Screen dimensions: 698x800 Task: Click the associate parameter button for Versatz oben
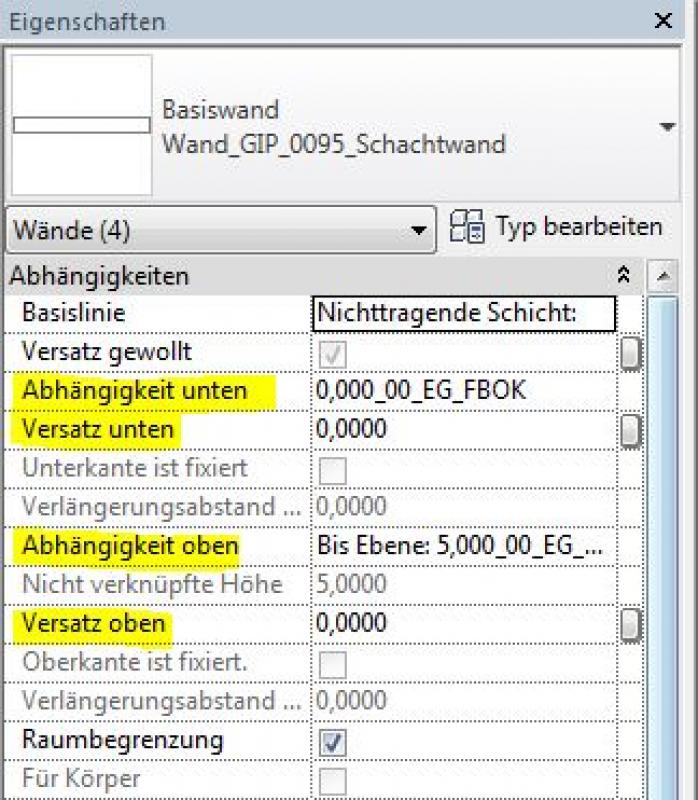pyautogui.click(x=630, y=625)
